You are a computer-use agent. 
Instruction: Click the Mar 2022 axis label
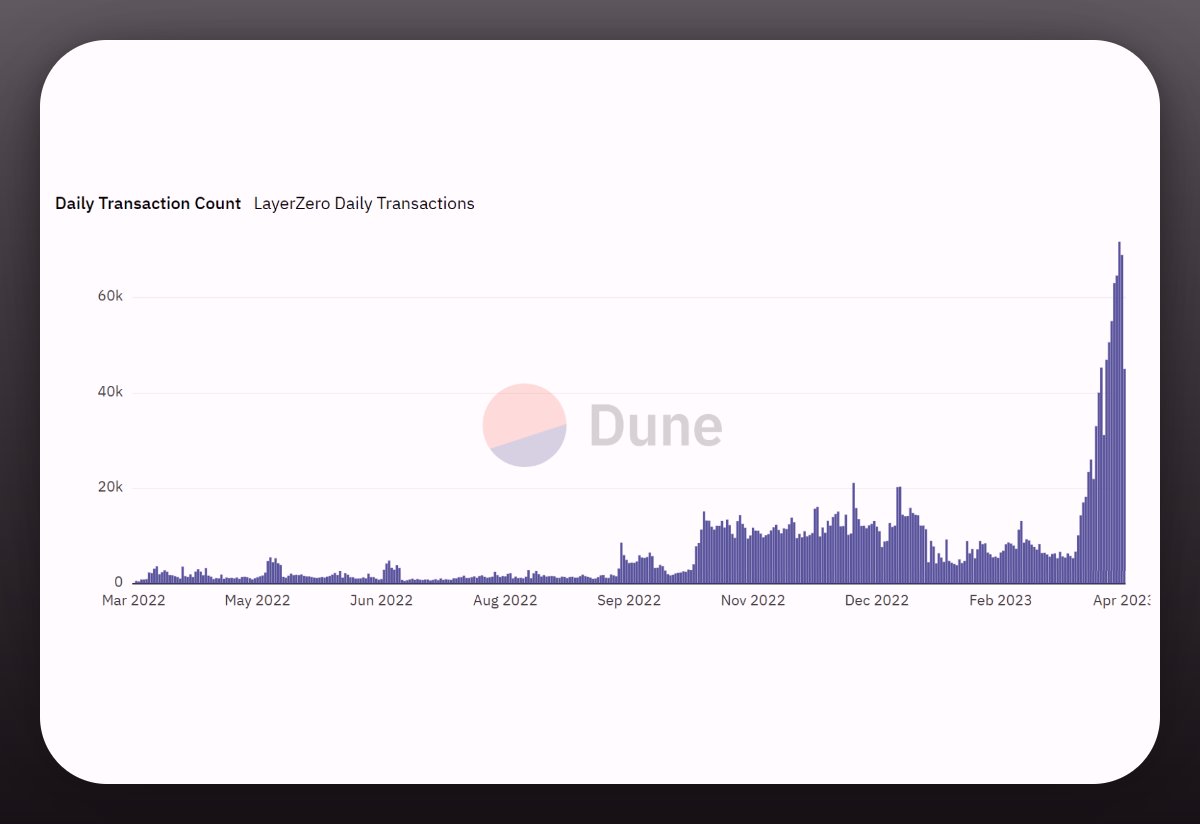click(133, 600)
